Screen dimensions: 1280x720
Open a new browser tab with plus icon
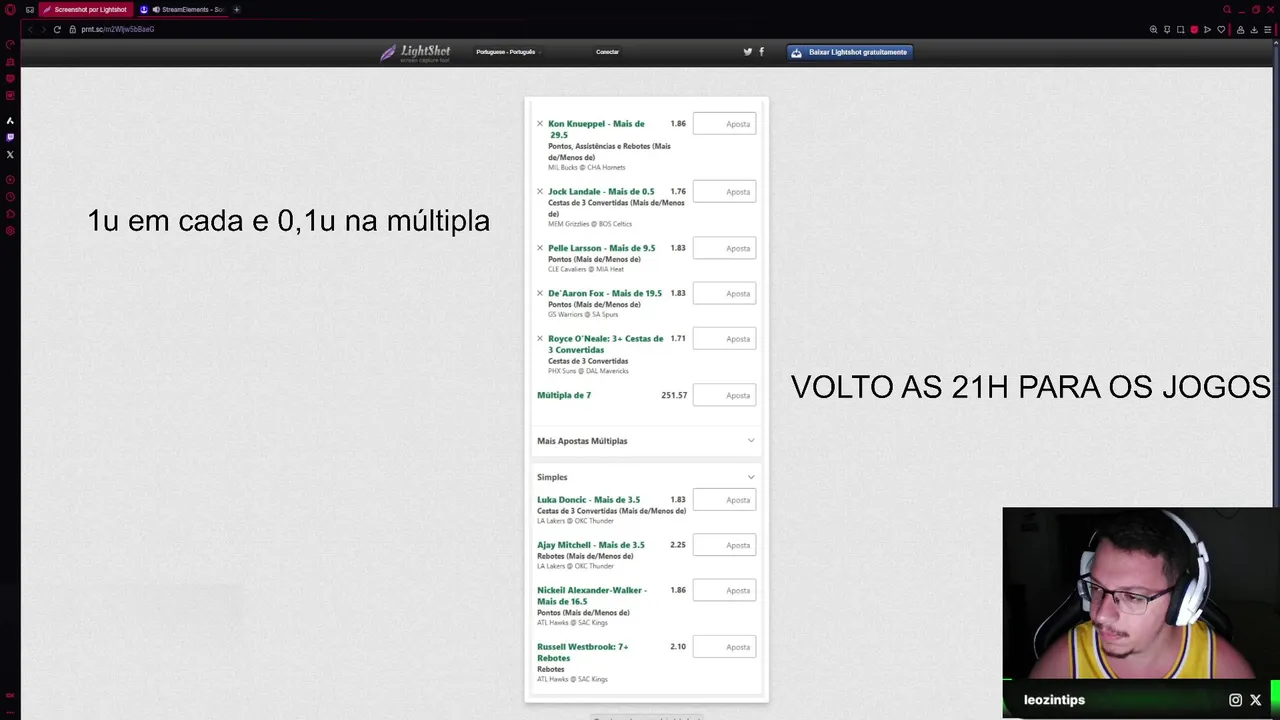point(237,10)
